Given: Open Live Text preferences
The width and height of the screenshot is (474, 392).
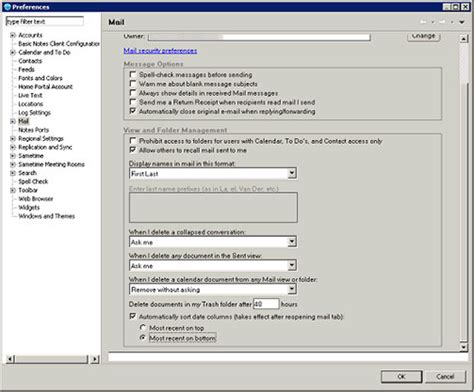Looking at the screenshot, I should 30,95.
